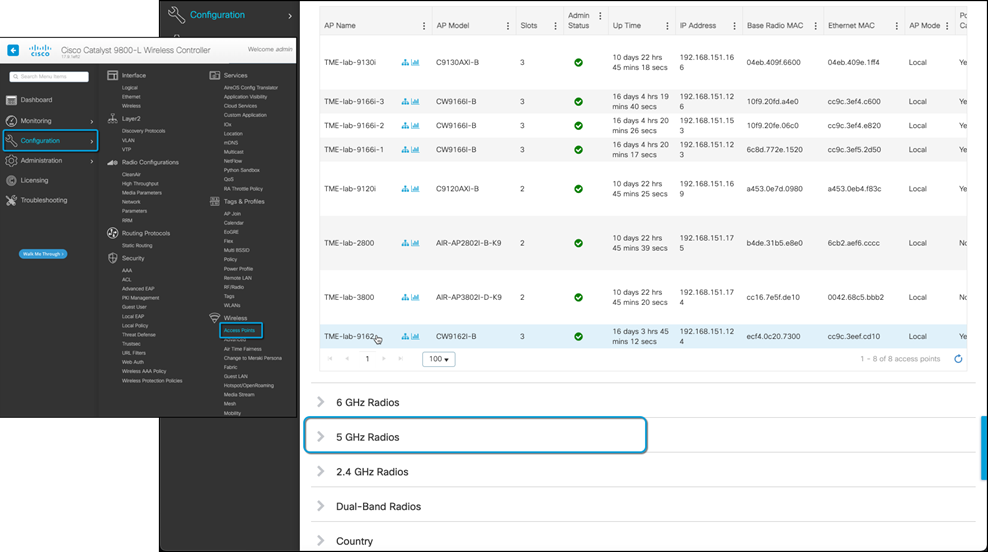Expand the Country section
988x552 pixels.
click(x=321, y=541)
